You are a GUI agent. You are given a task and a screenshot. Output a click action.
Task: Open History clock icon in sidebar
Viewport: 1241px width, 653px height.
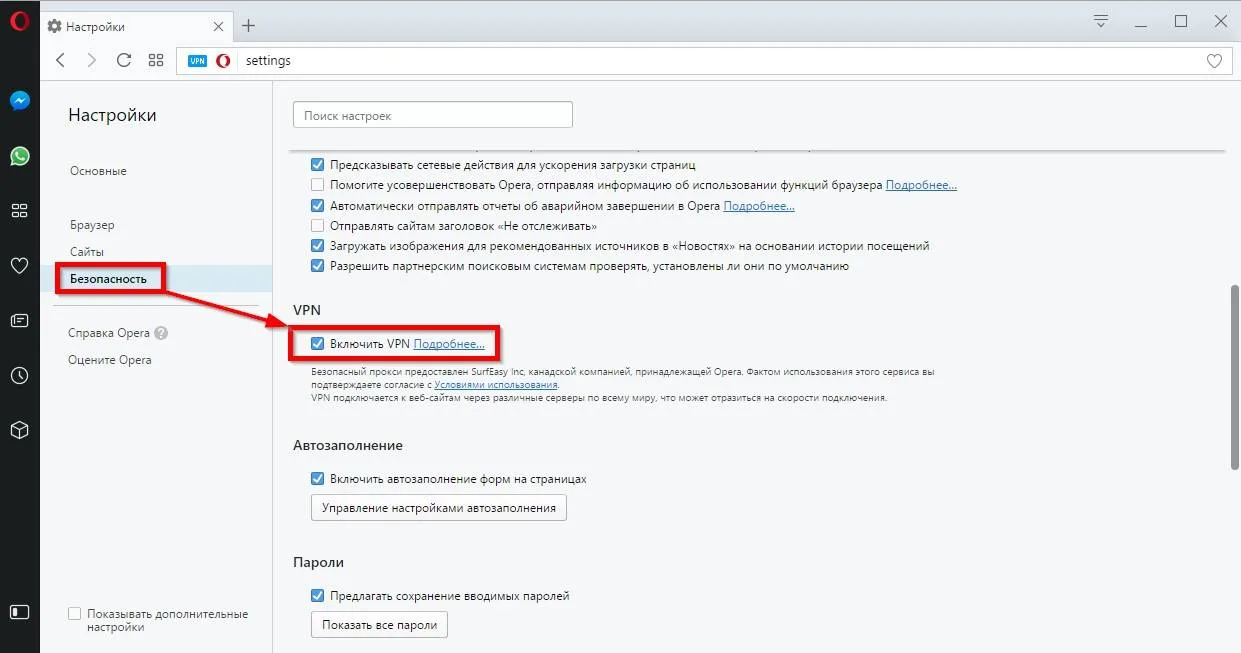(19, 376)
